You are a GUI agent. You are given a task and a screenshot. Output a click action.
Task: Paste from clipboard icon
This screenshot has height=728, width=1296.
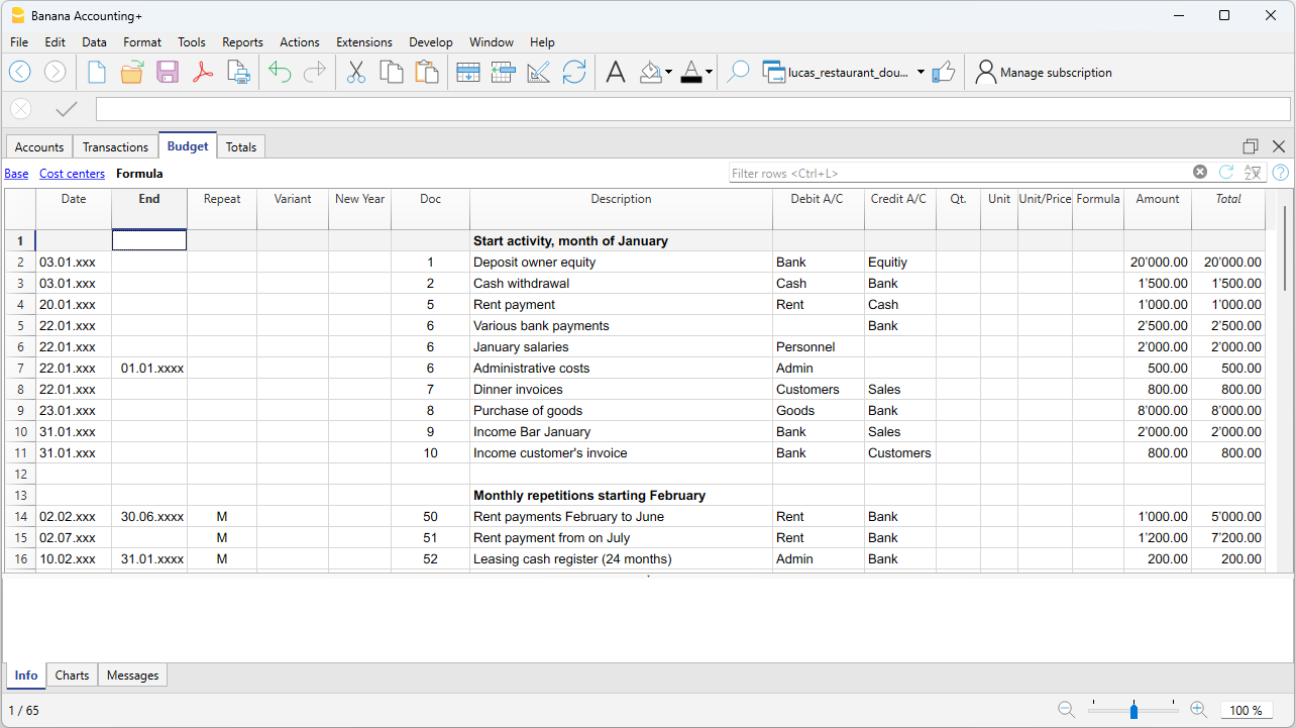(x=427, y=72)
